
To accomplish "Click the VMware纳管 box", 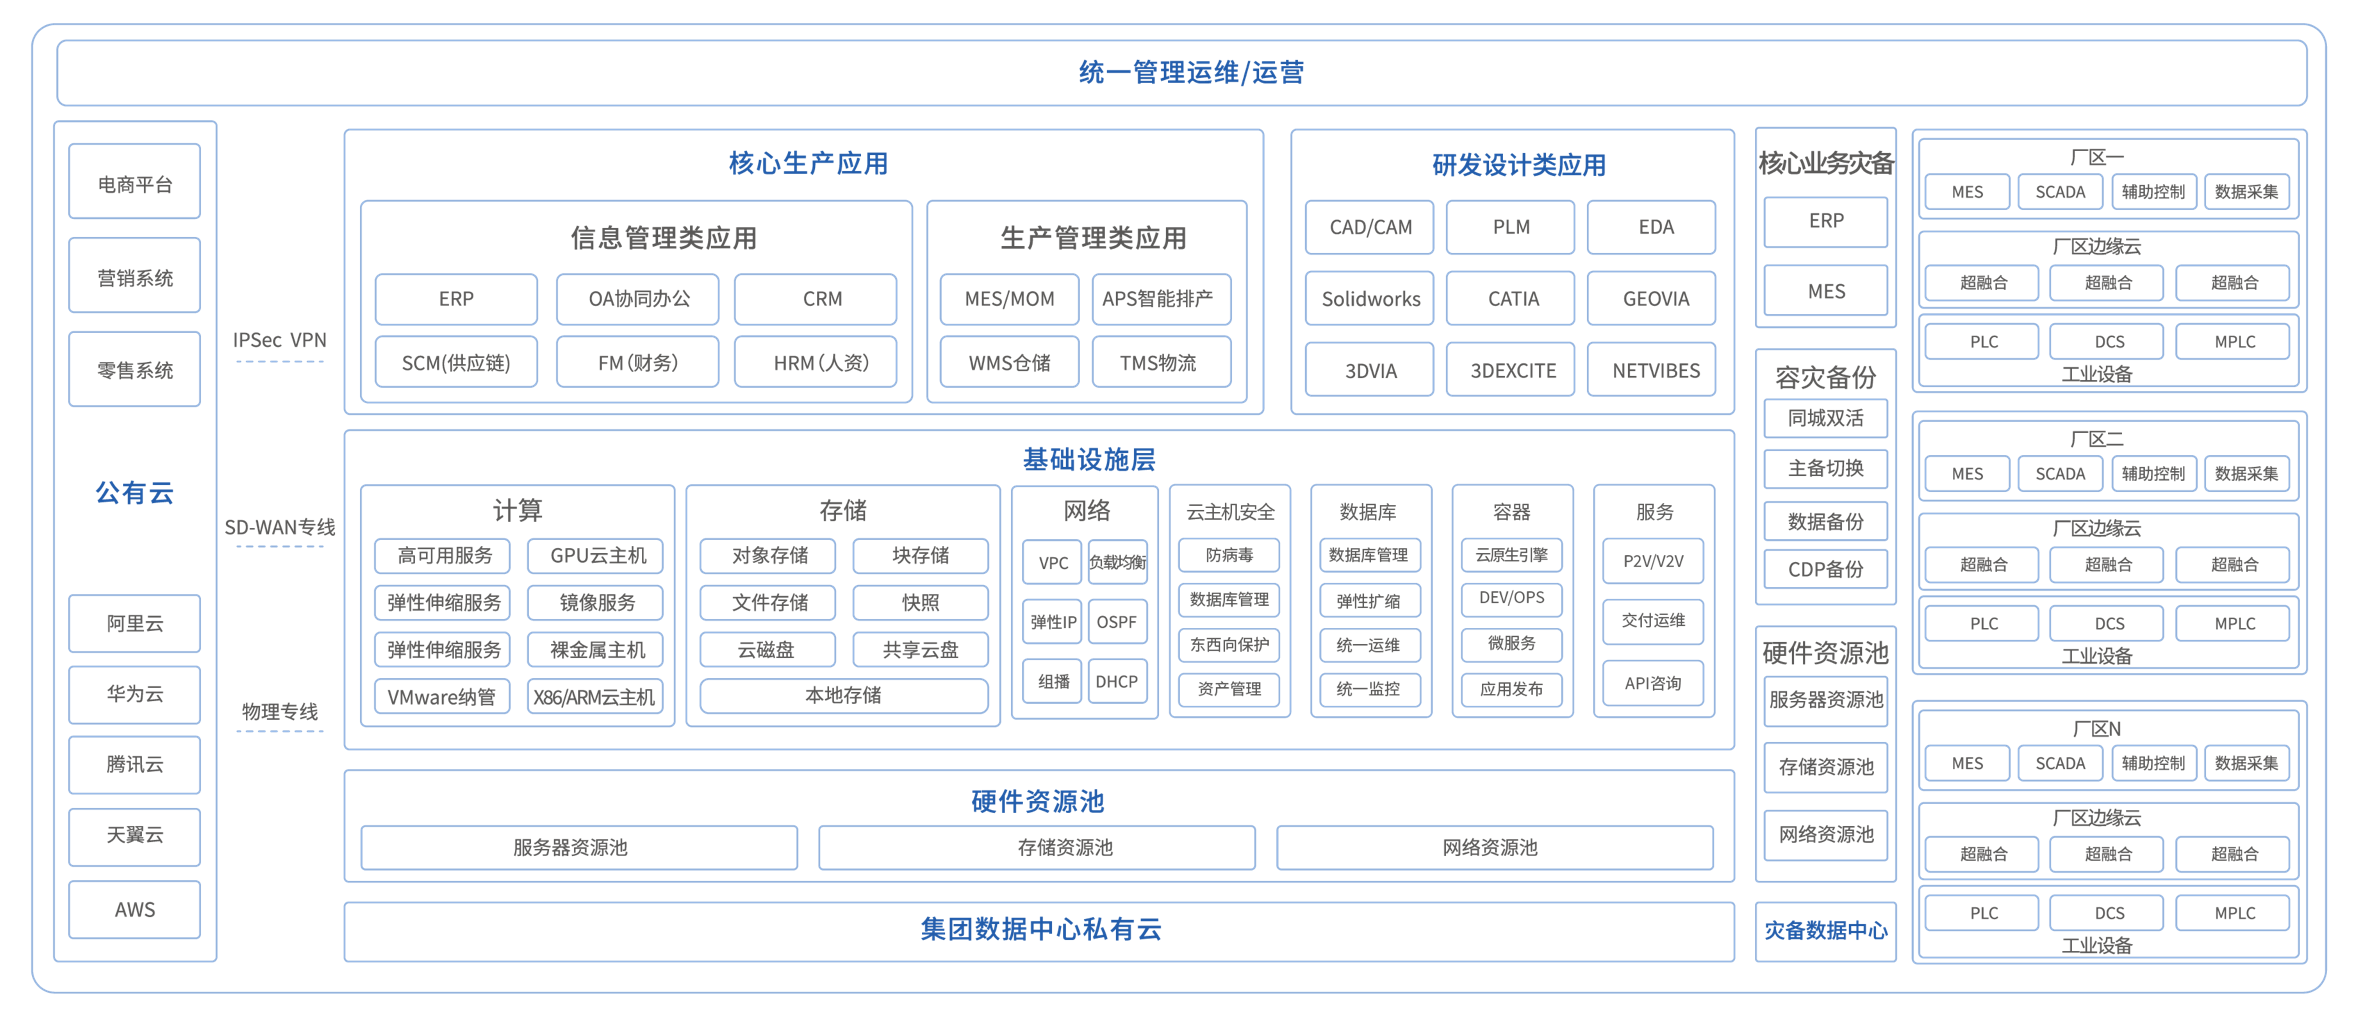I will (x=443, y=696).
